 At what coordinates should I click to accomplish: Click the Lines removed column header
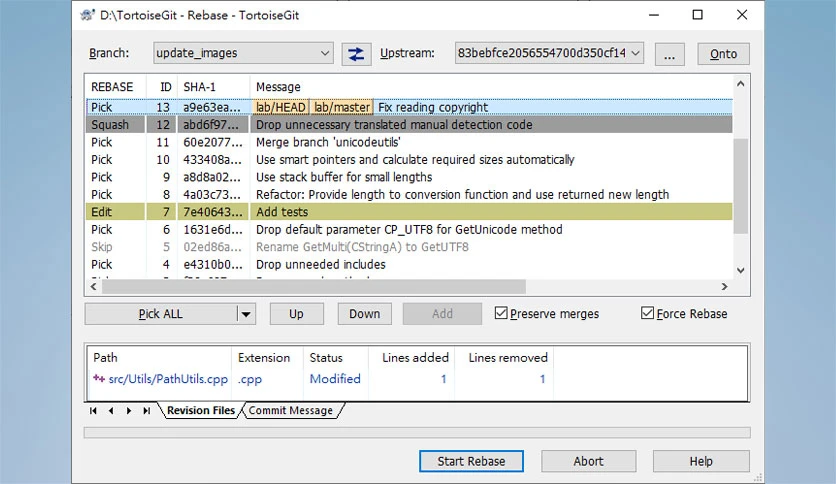pos(504,358)
